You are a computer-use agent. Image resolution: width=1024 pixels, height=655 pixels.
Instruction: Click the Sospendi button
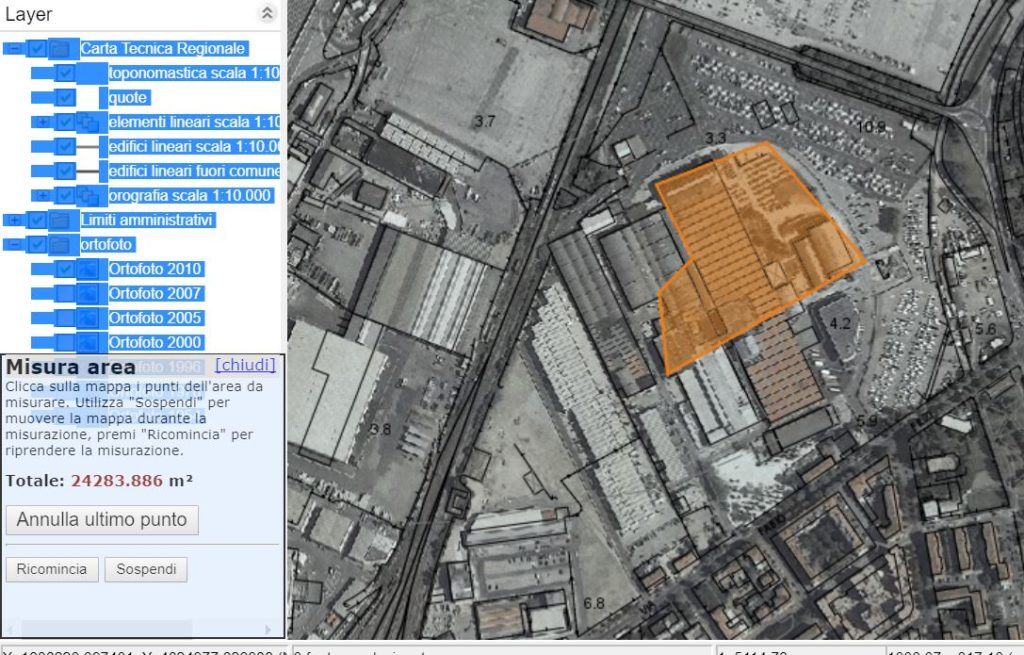(x=146, y=570)
